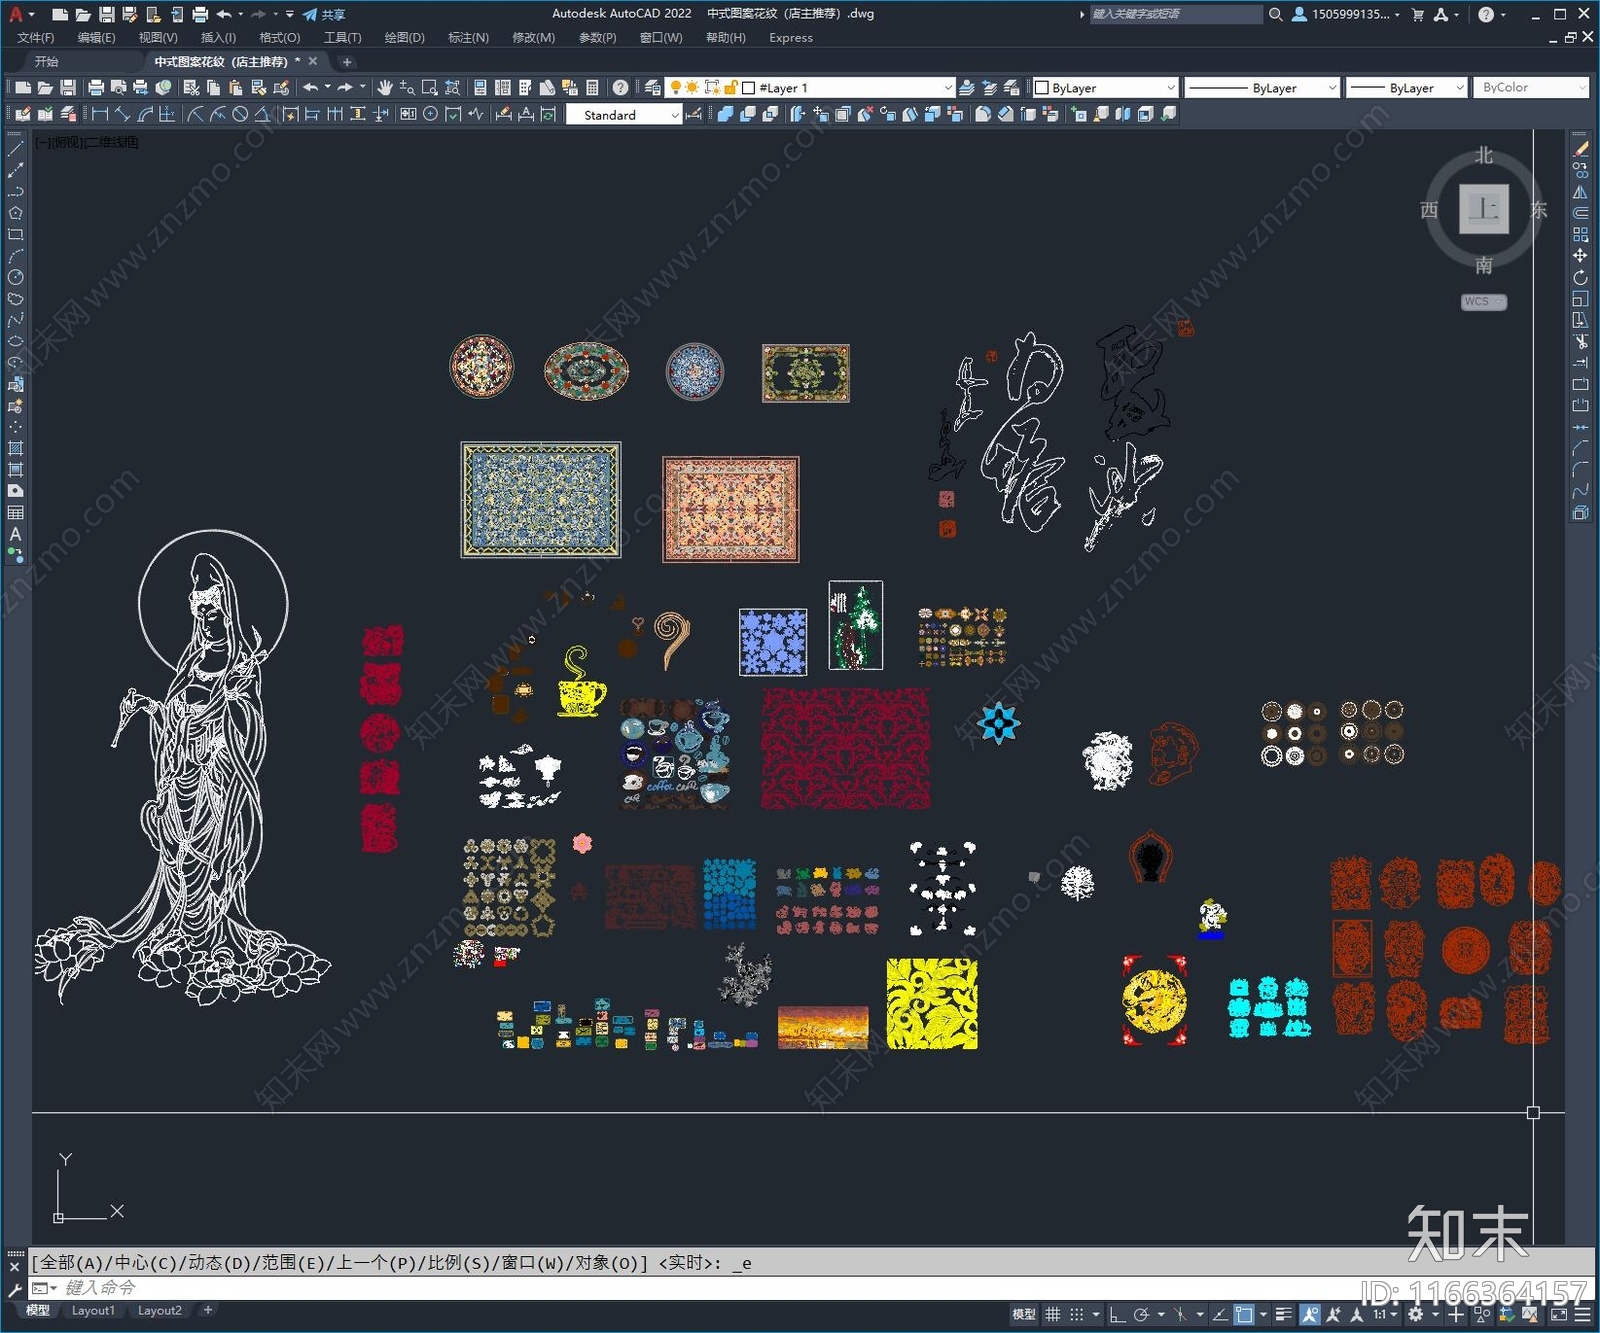
Task: Click 东 (east) on the ViewCube compass
Action: click(x=1538, y=210)
